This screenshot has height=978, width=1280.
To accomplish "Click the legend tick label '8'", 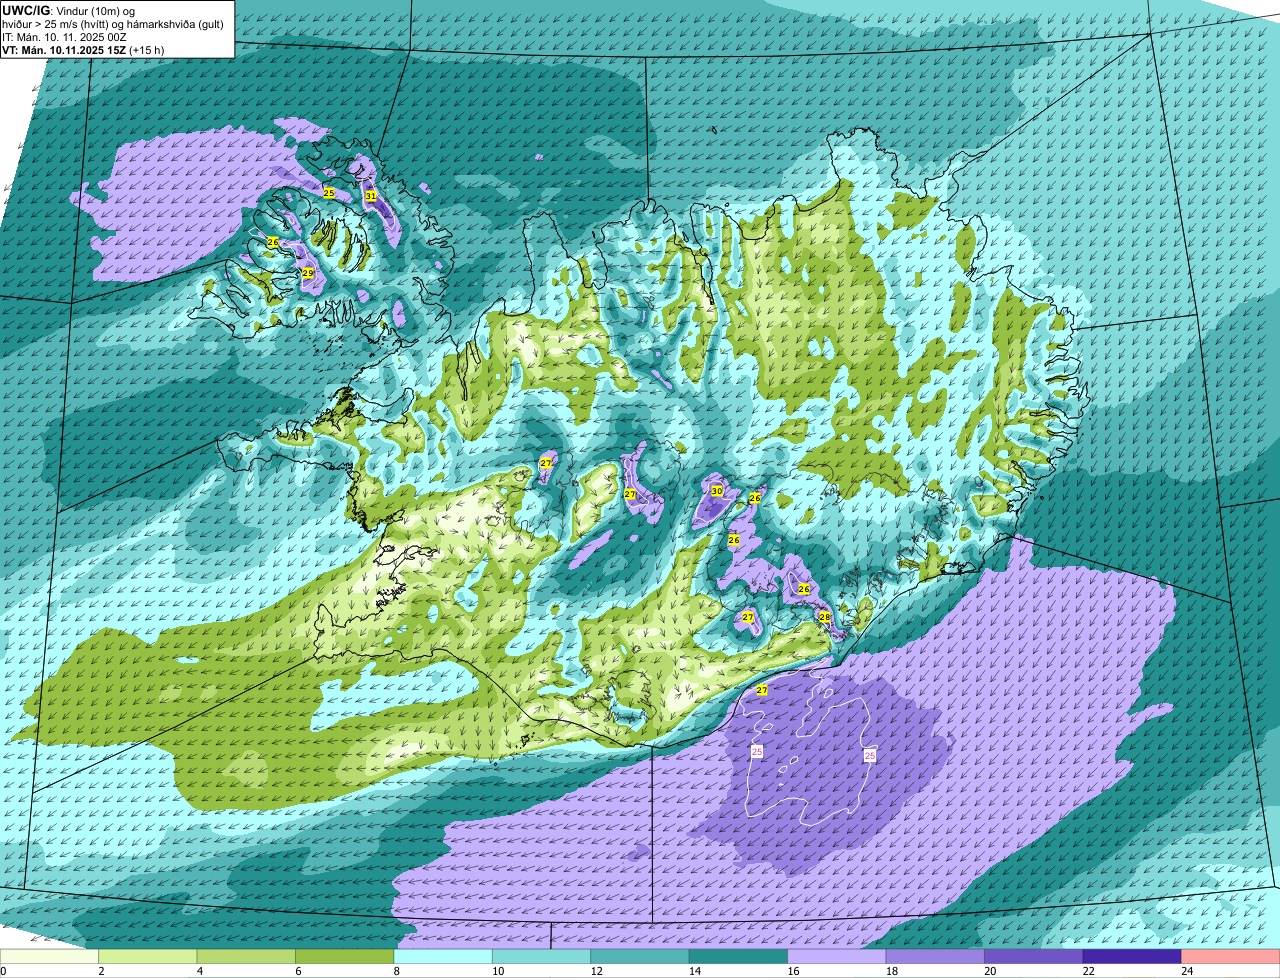I will coord(396,971).
